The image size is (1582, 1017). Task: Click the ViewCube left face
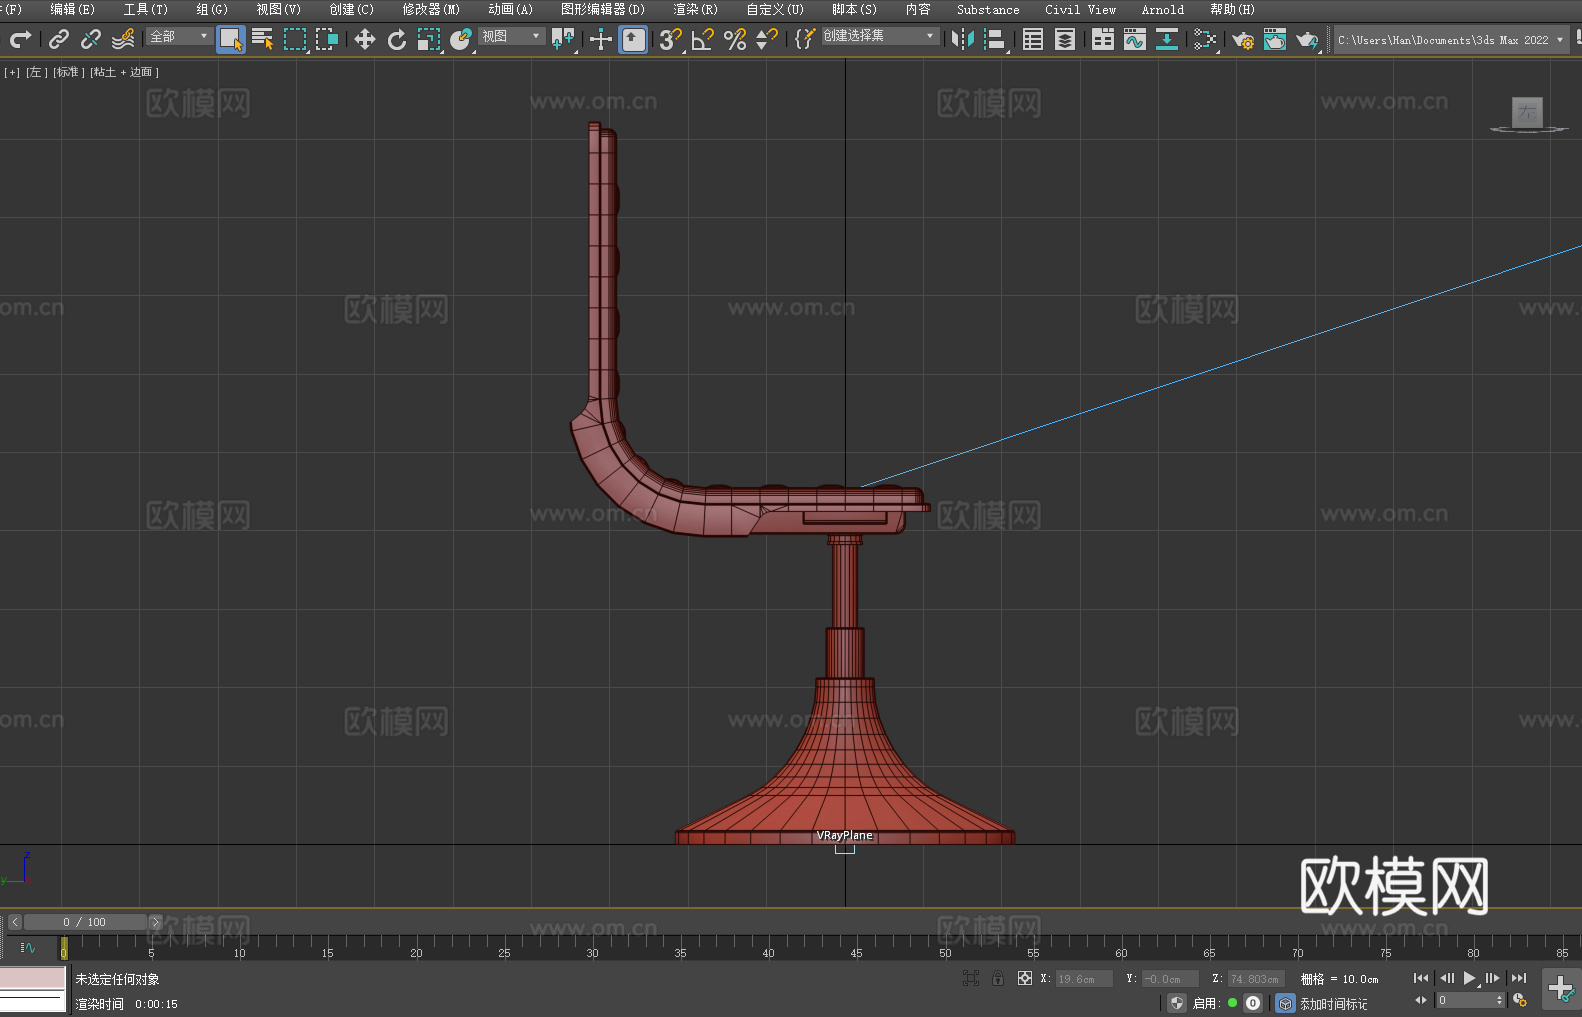click(1527, 112)
